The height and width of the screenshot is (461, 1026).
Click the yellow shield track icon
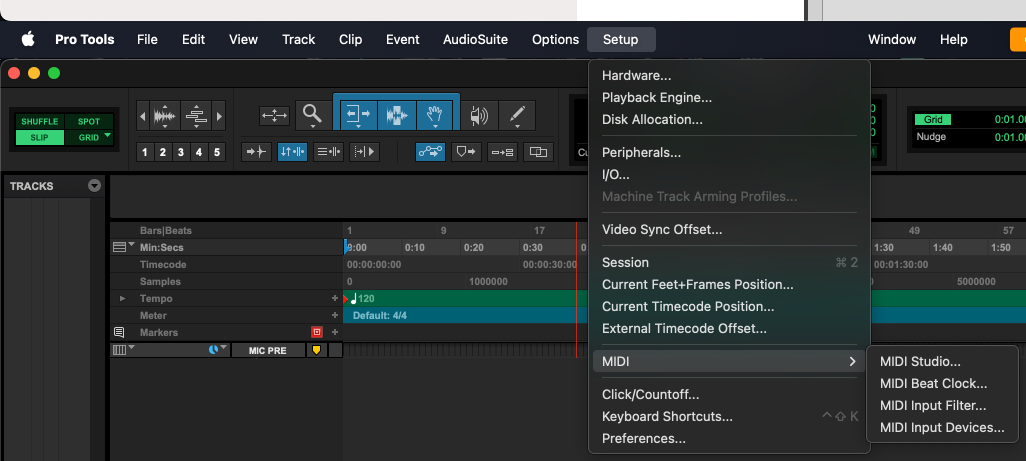[x=317, y=350]
